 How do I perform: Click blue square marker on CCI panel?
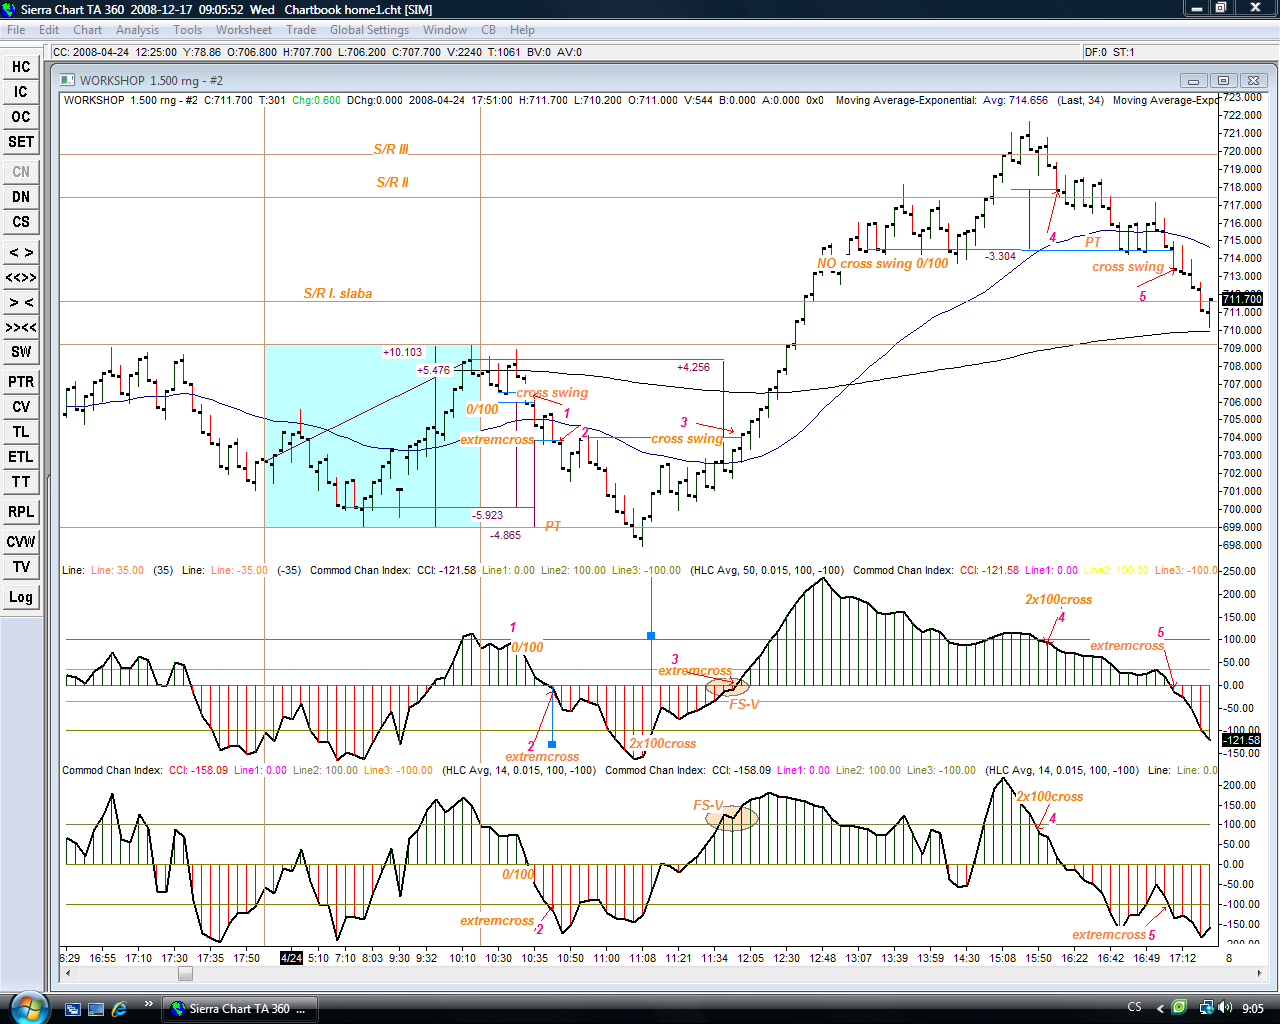(x=651, y=636)
